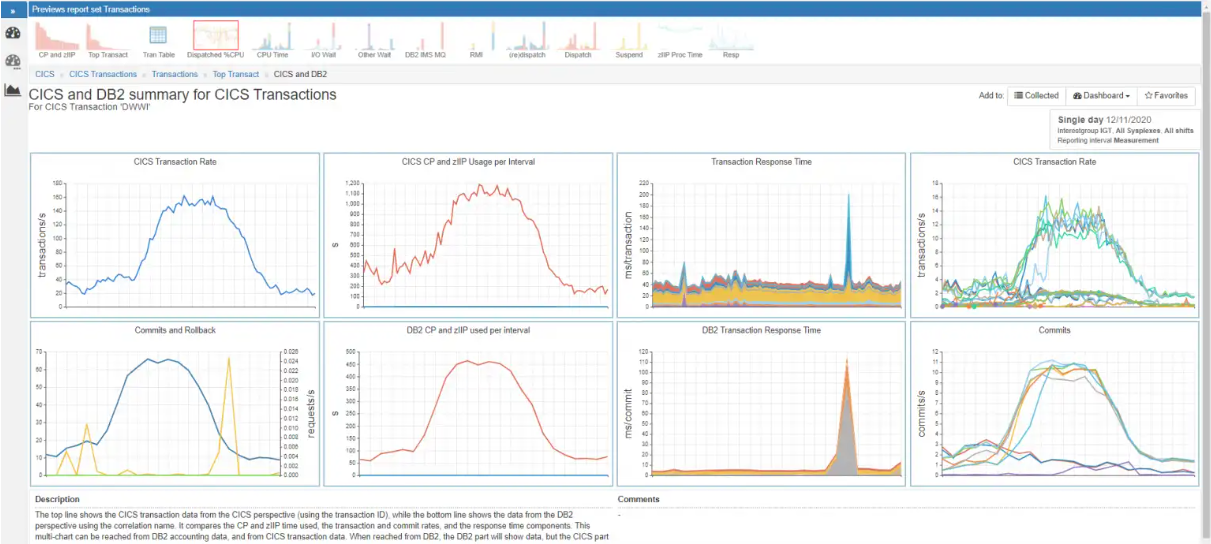The width and height of the screenshot is (1211, 544).
Task: Add report to Favorites with star
Action: click(1166, 96)
